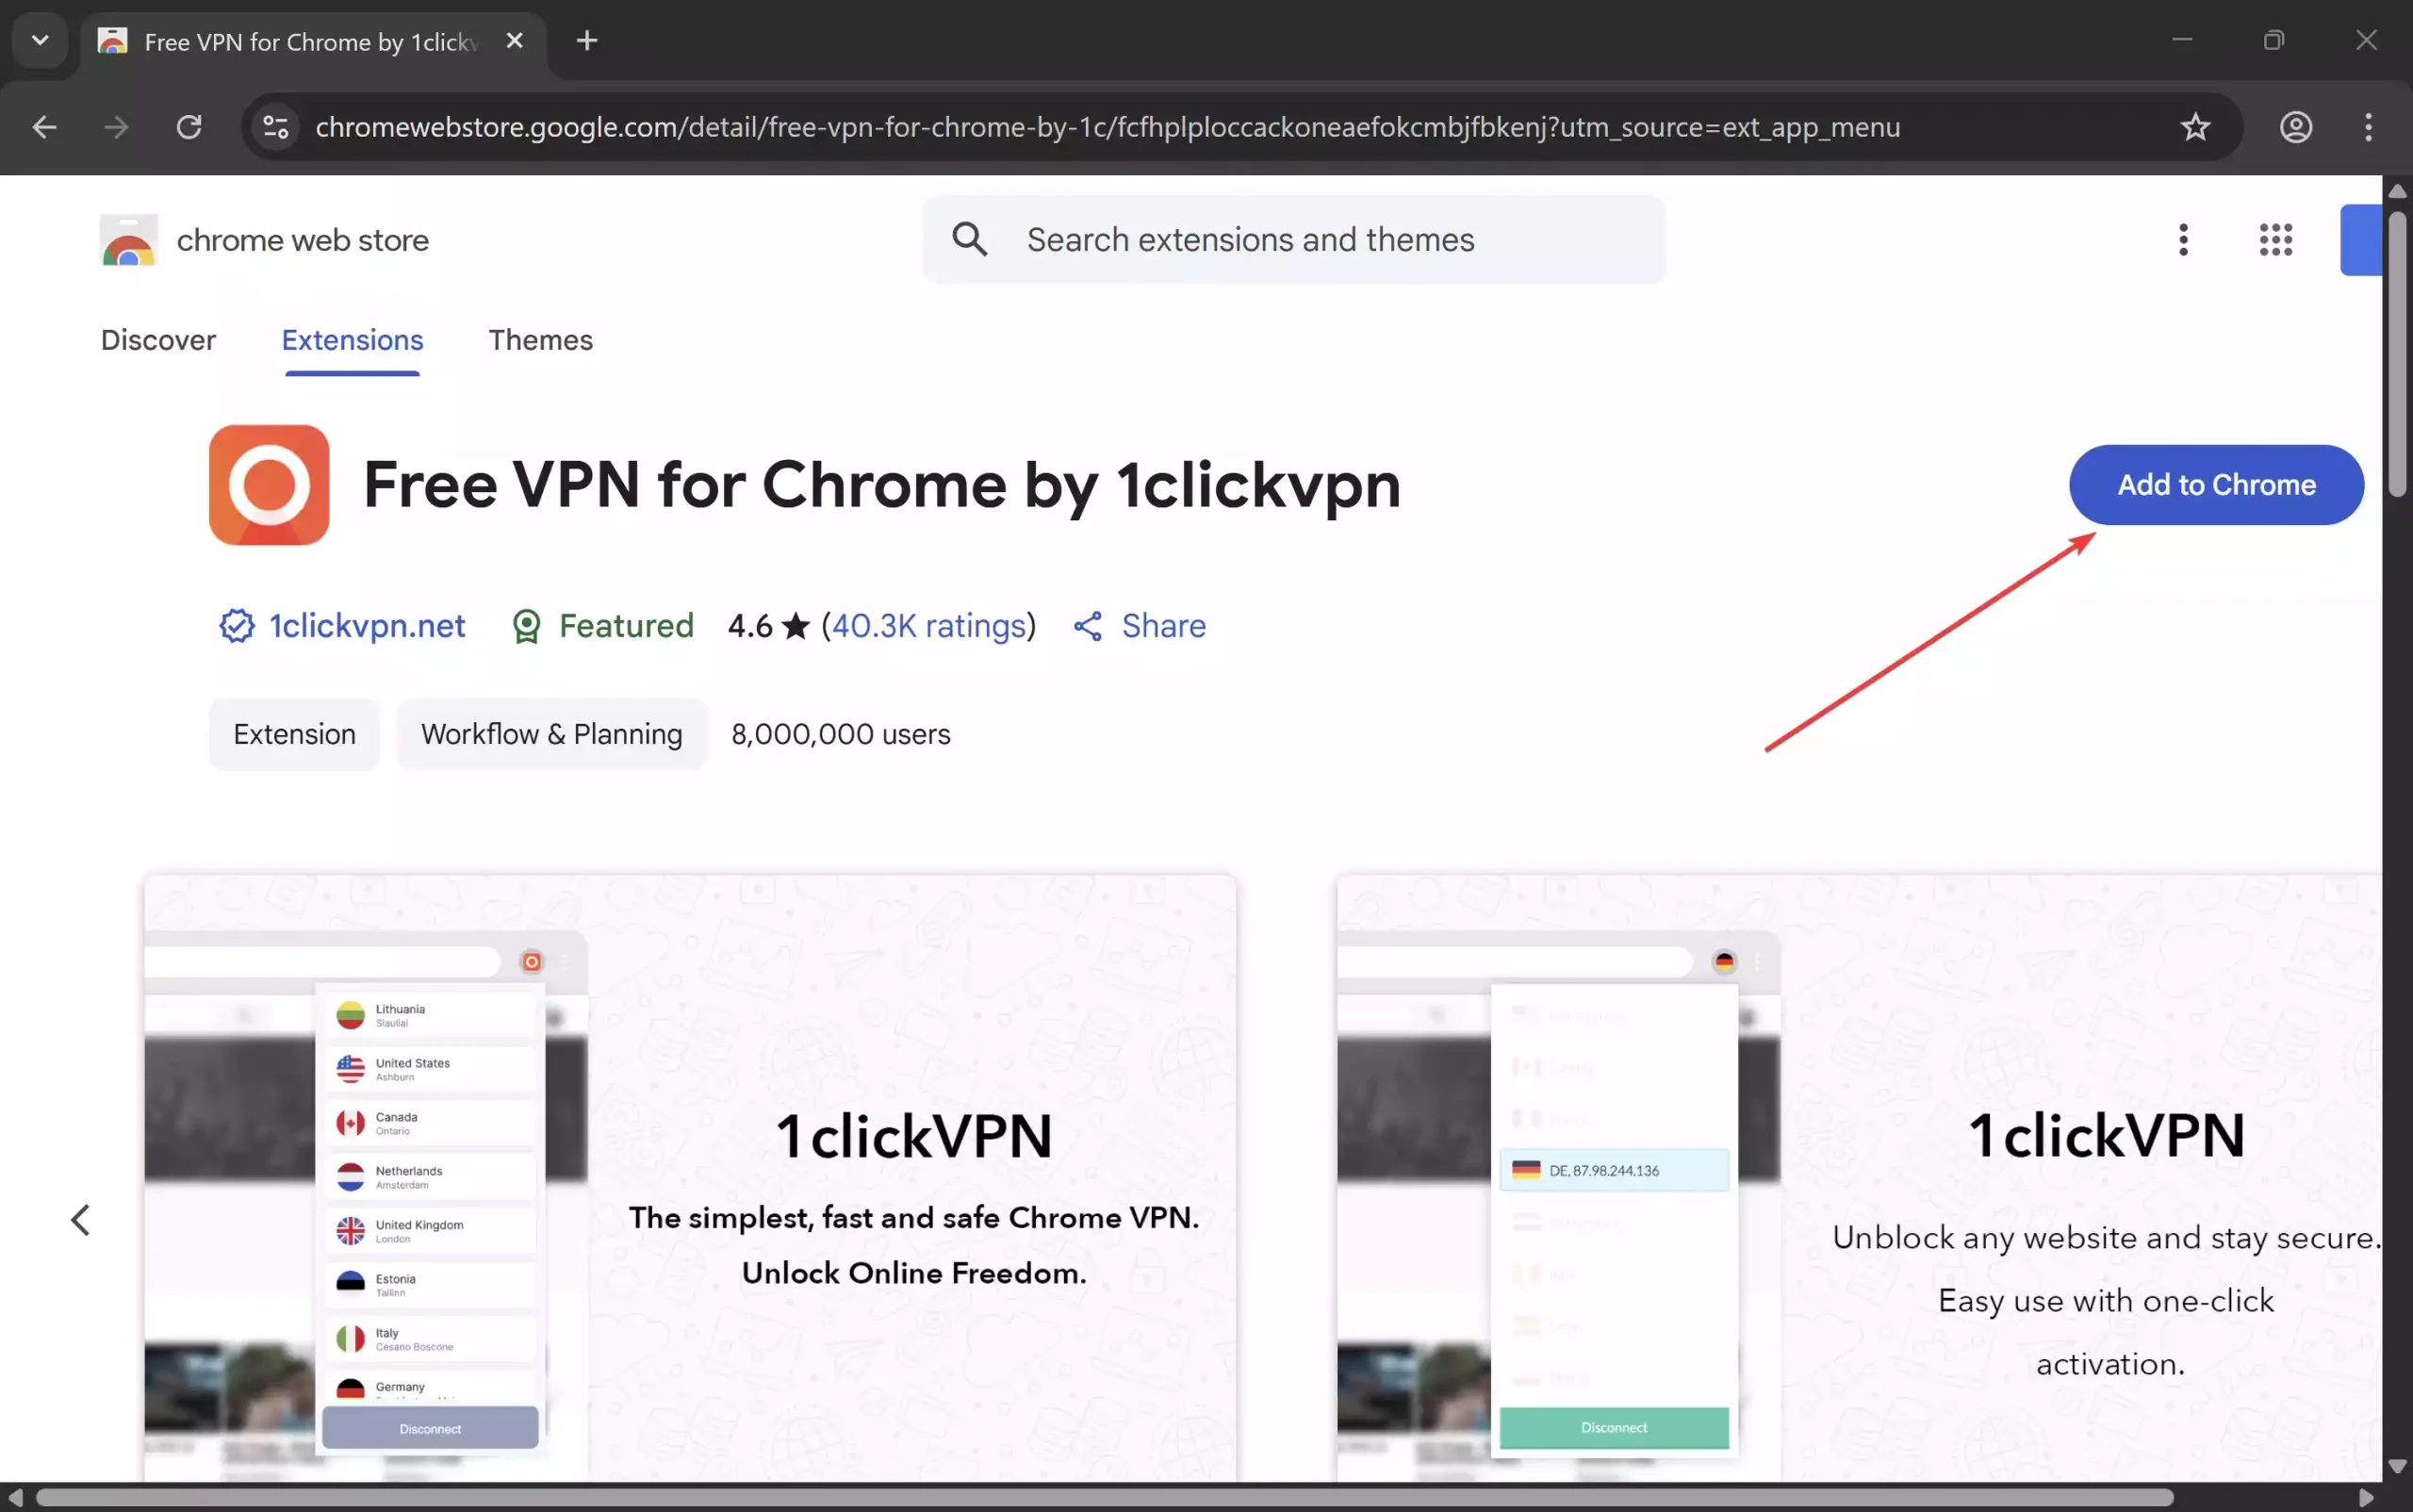Open the 40.3K ratings link
Viewport: 2413px width, 1512px height.
(928, 626)
